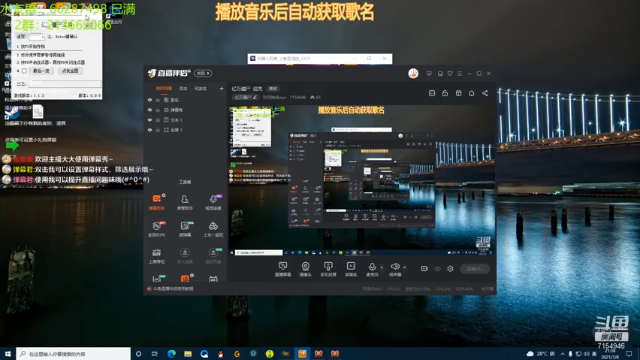Add a 摄像头 camera source
Image resolution: width=640 pixels, height=360 pixels.
tap(305, 269)
